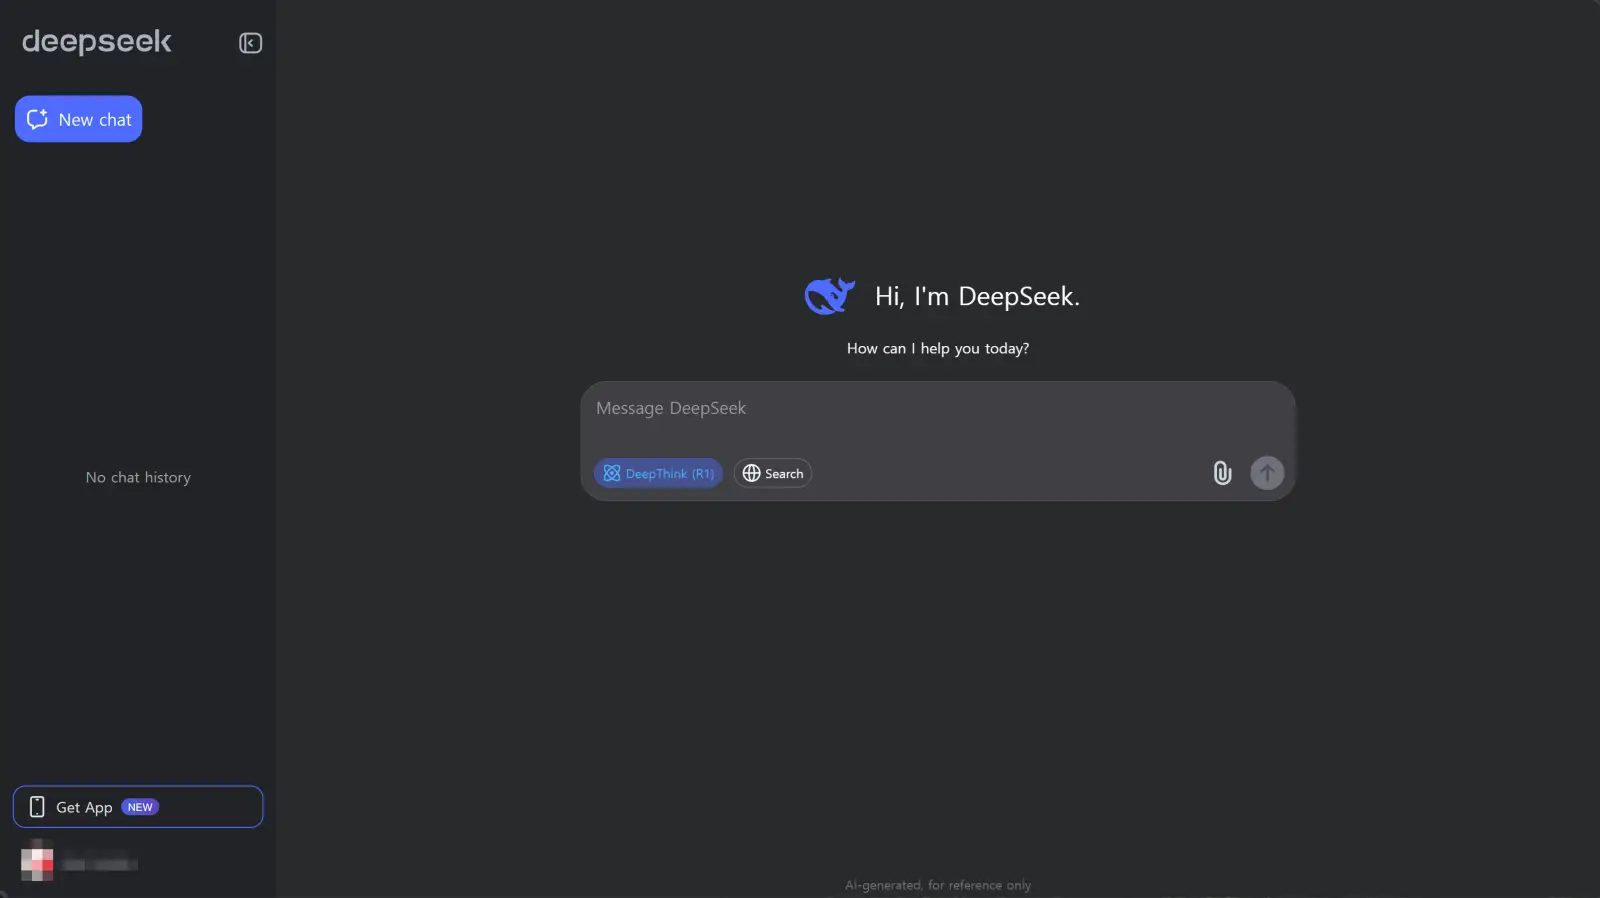
Task: Open the user profile at sidebar bottom
Action: [79, 863]
